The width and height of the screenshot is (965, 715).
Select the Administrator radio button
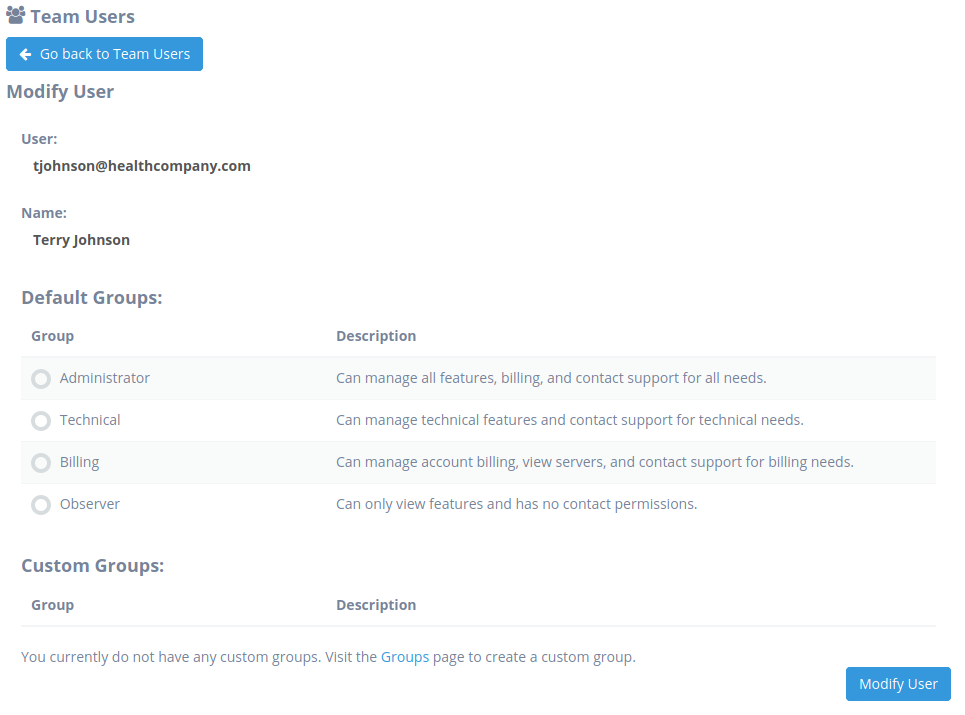pos(41,379)
